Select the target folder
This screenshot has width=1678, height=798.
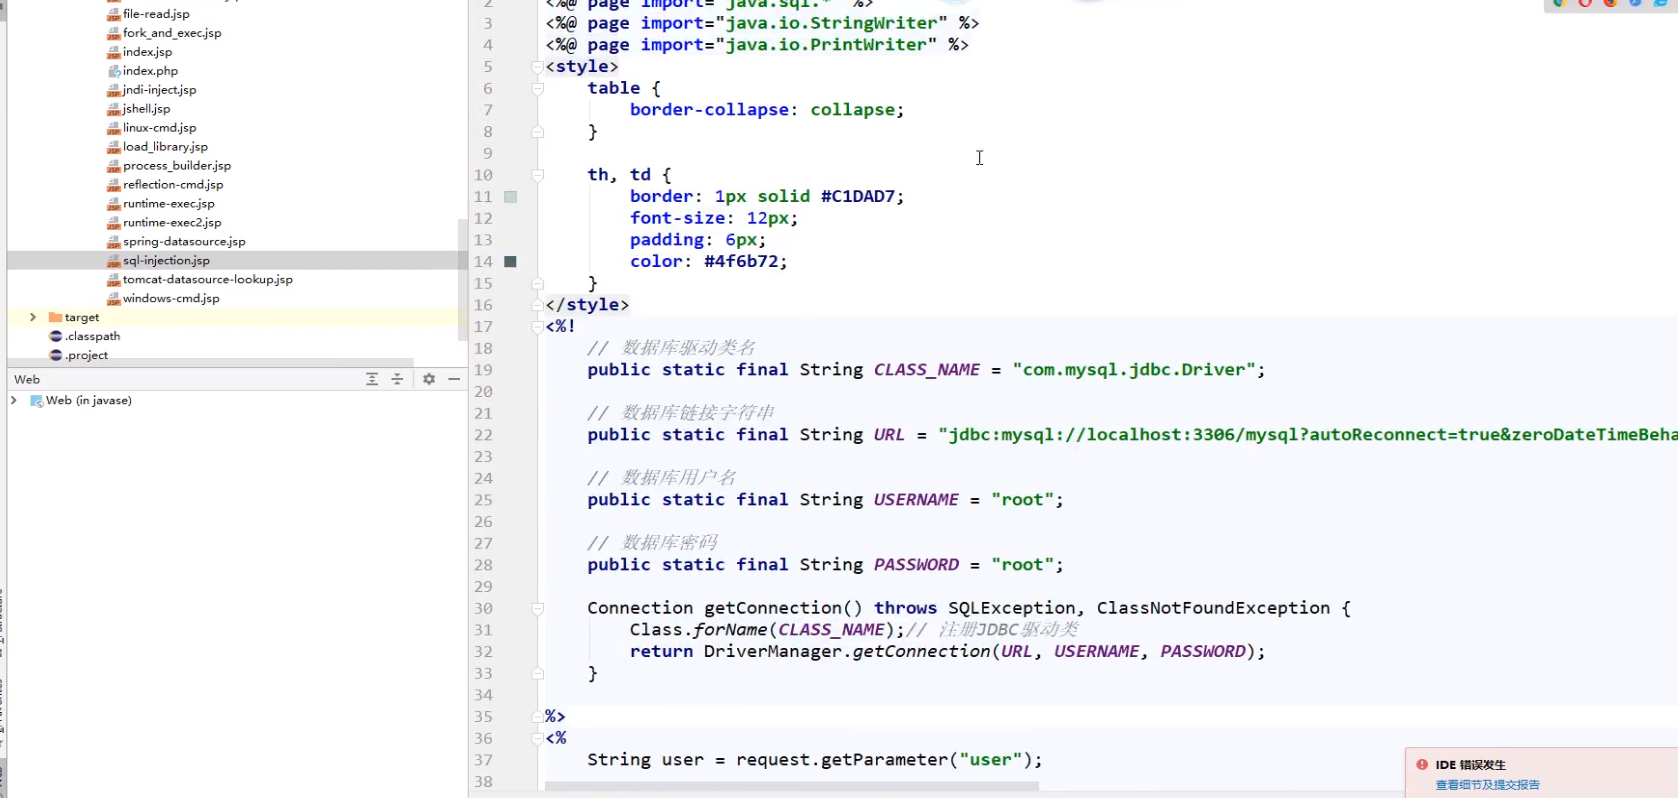81,317
